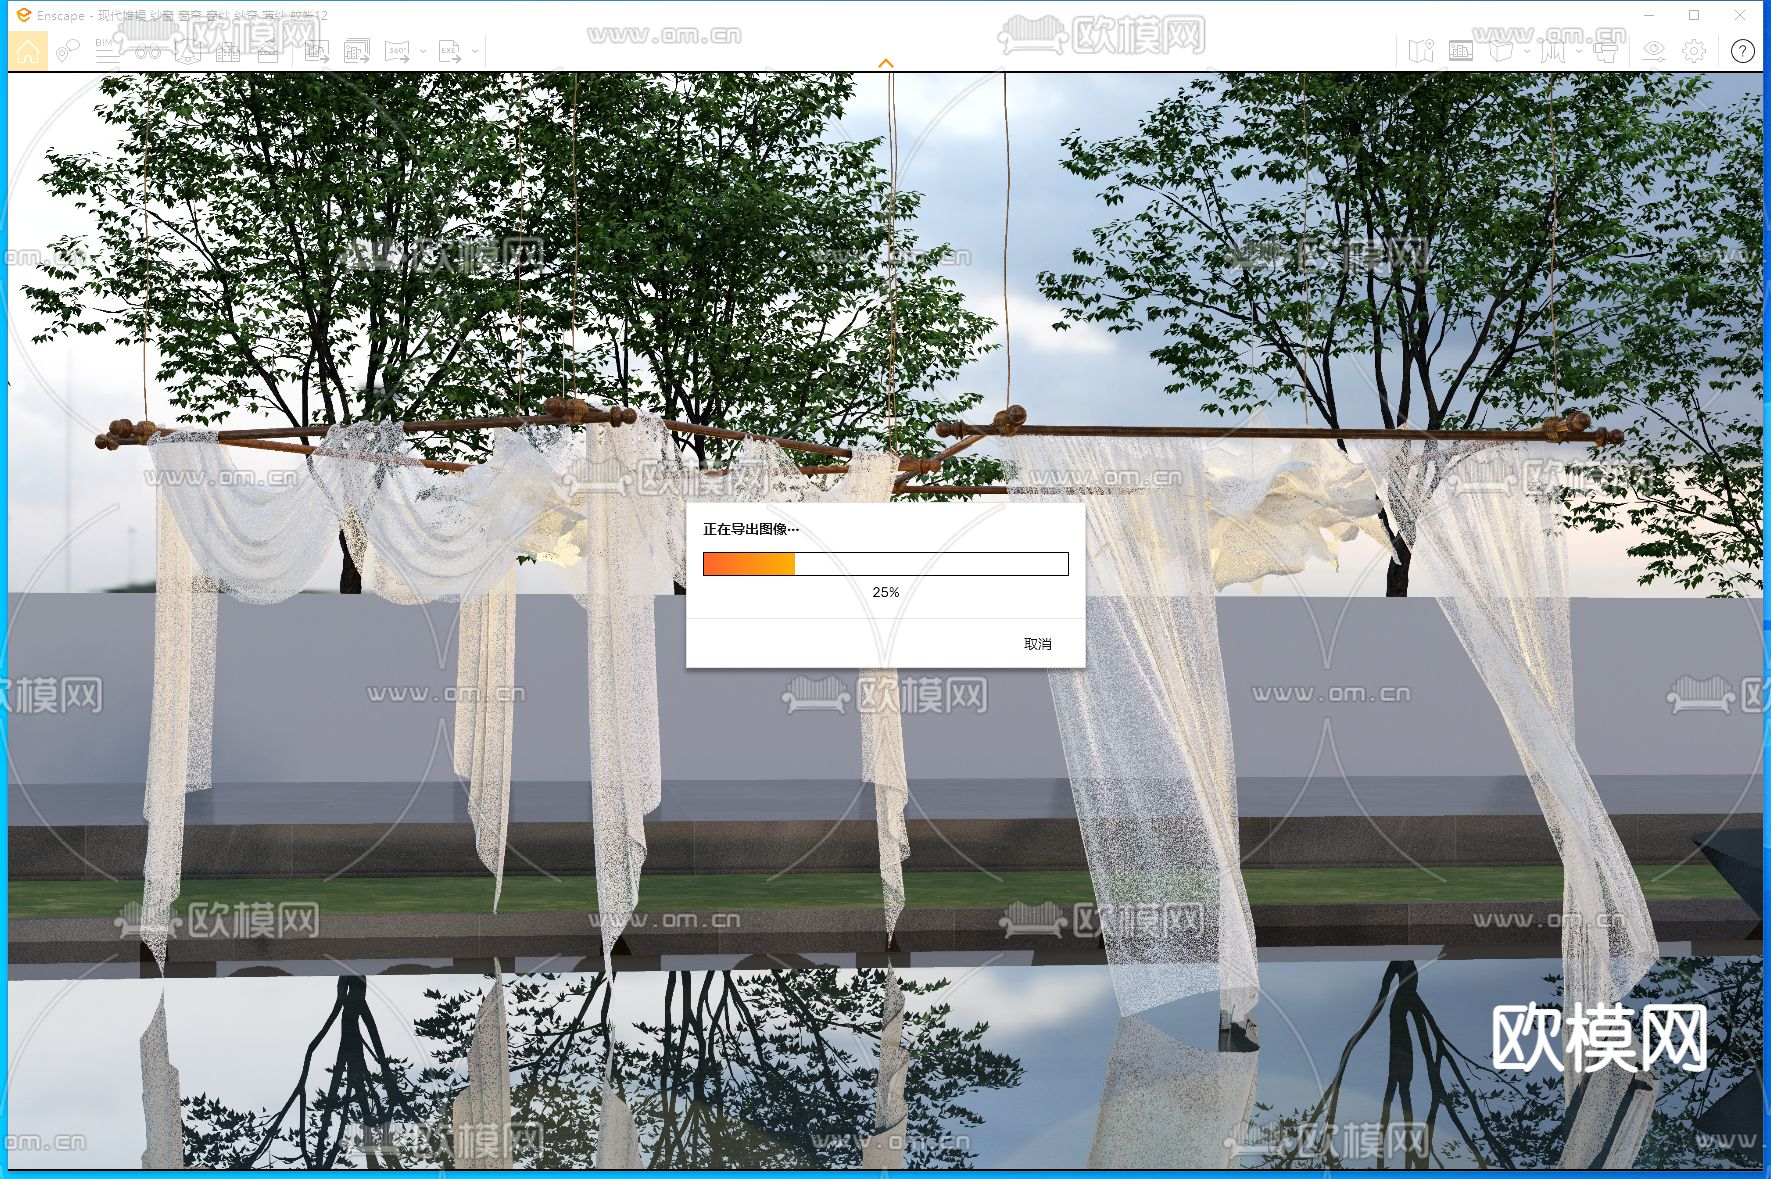Click the 正在导出图像 dialog title text

pos(750,529)
